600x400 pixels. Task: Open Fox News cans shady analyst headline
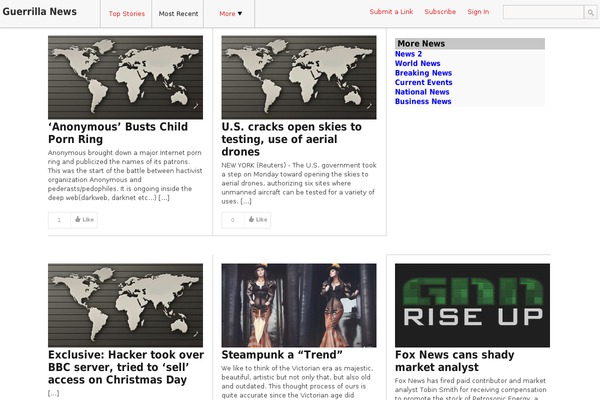point(455,361)
